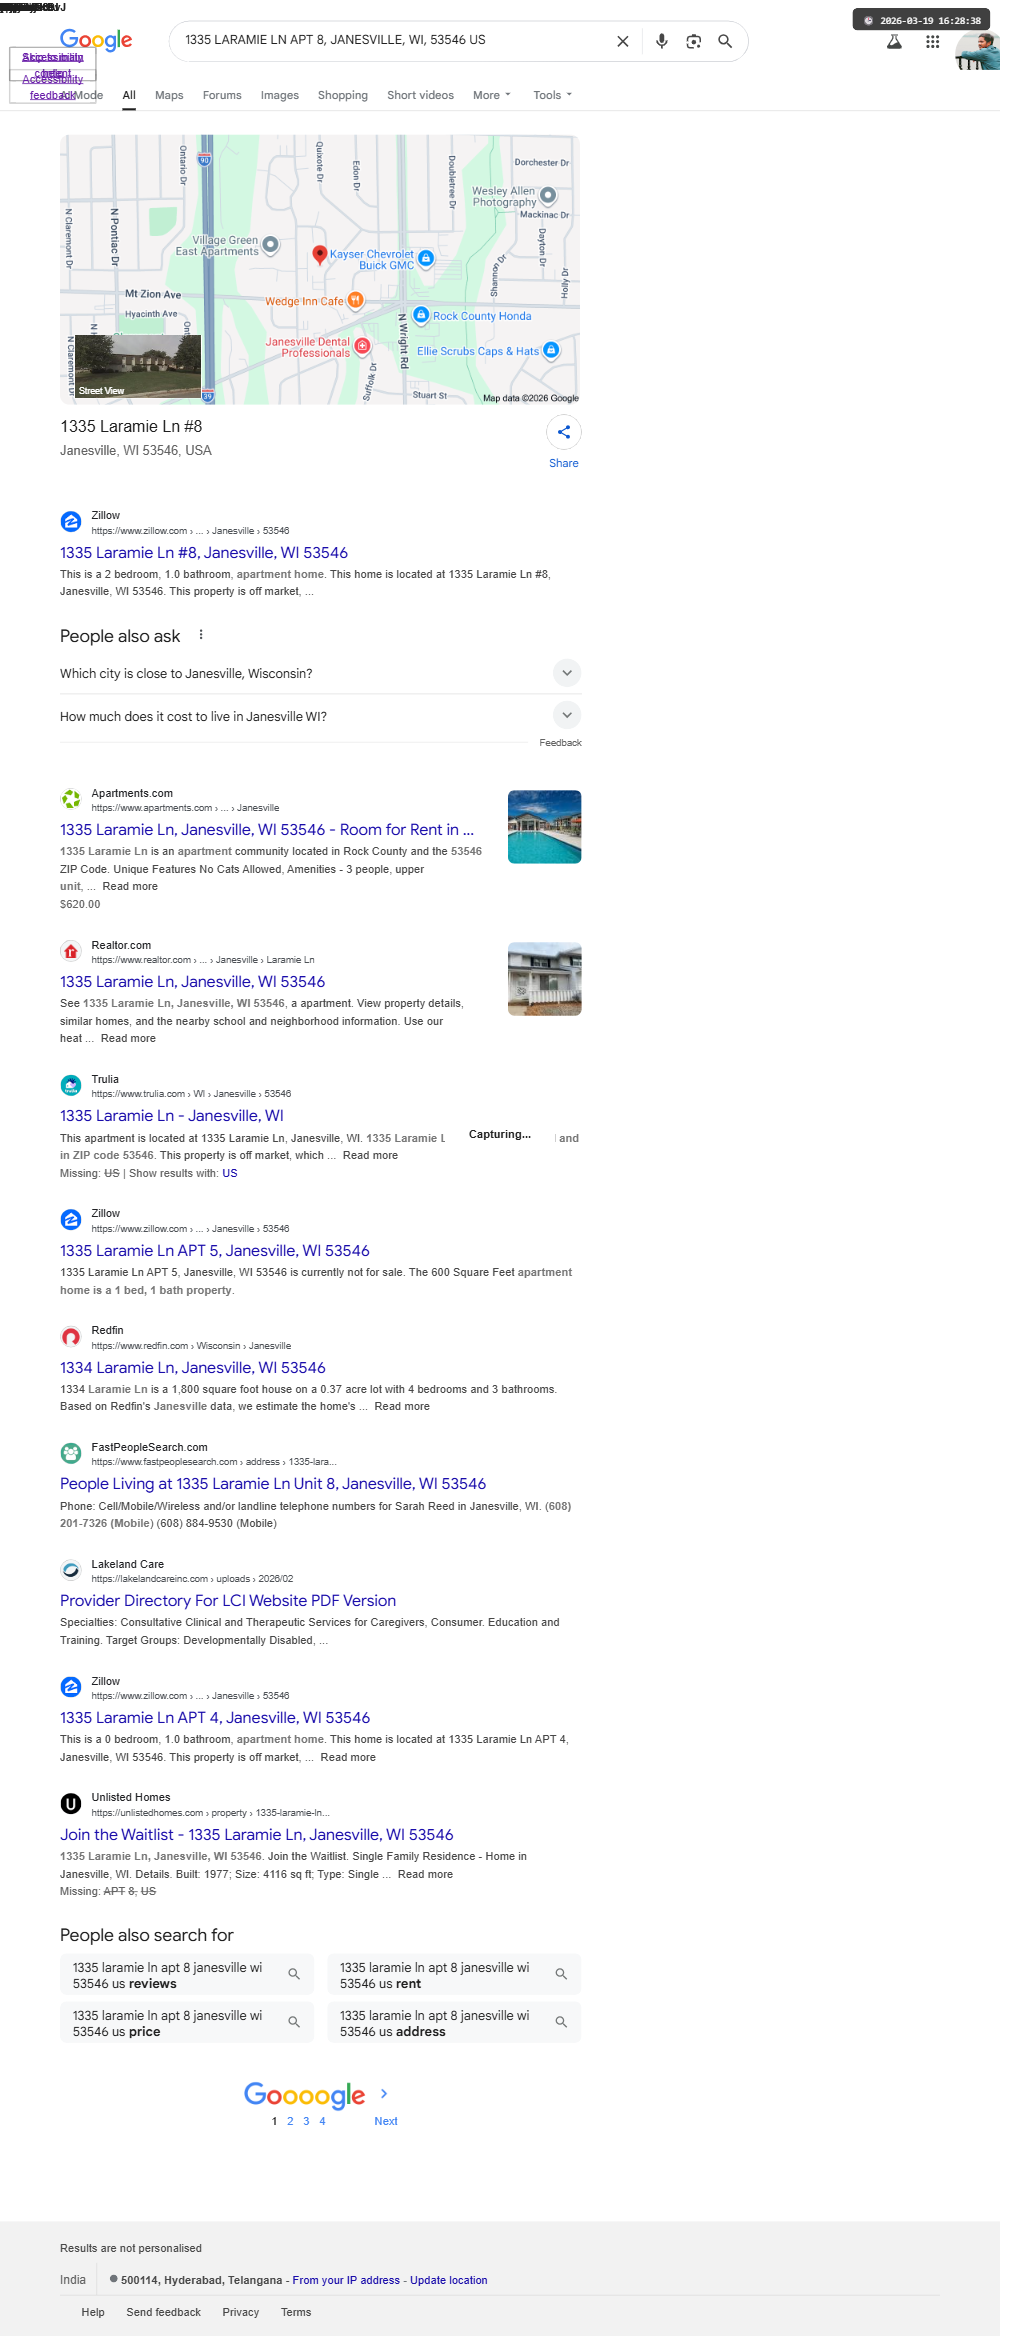This screenshot has width=1012, height=2336.
Task: Click the magnifier search submit icon
Action: coord(725,41)
